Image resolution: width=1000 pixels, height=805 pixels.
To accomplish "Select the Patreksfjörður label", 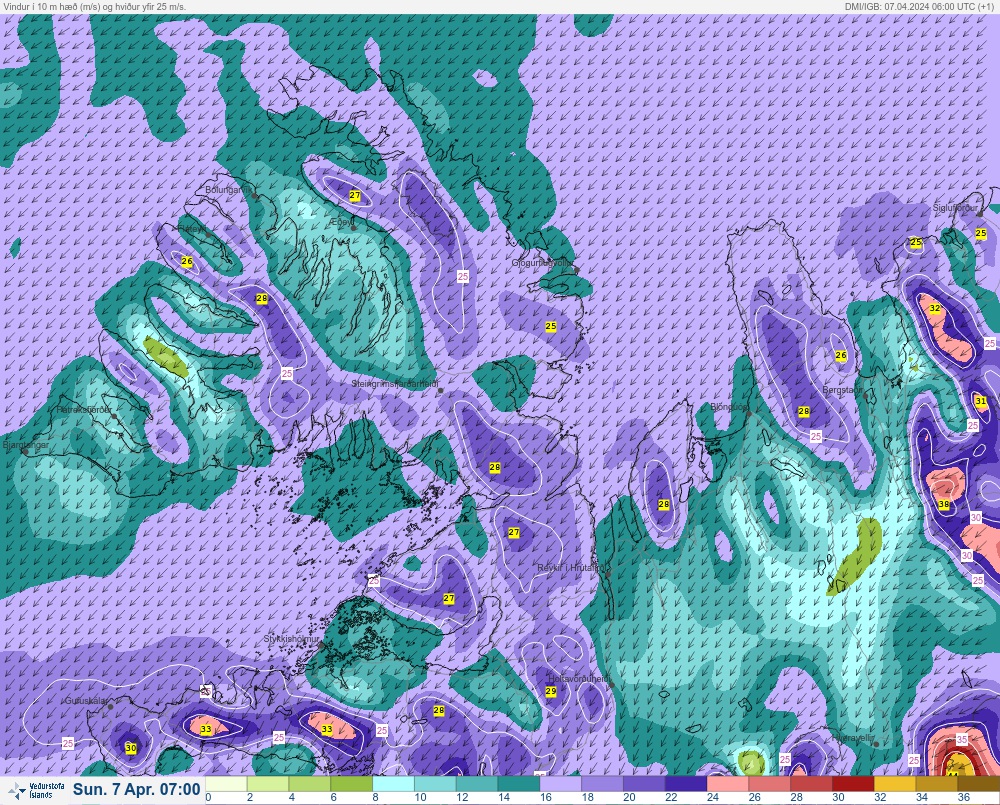I will coord(85,410).
